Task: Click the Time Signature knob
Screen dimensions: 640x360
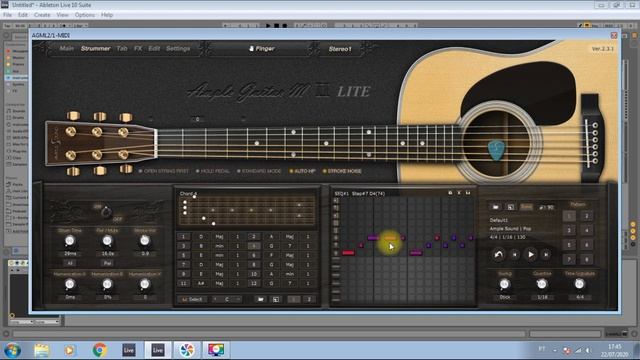Action: 580,284
